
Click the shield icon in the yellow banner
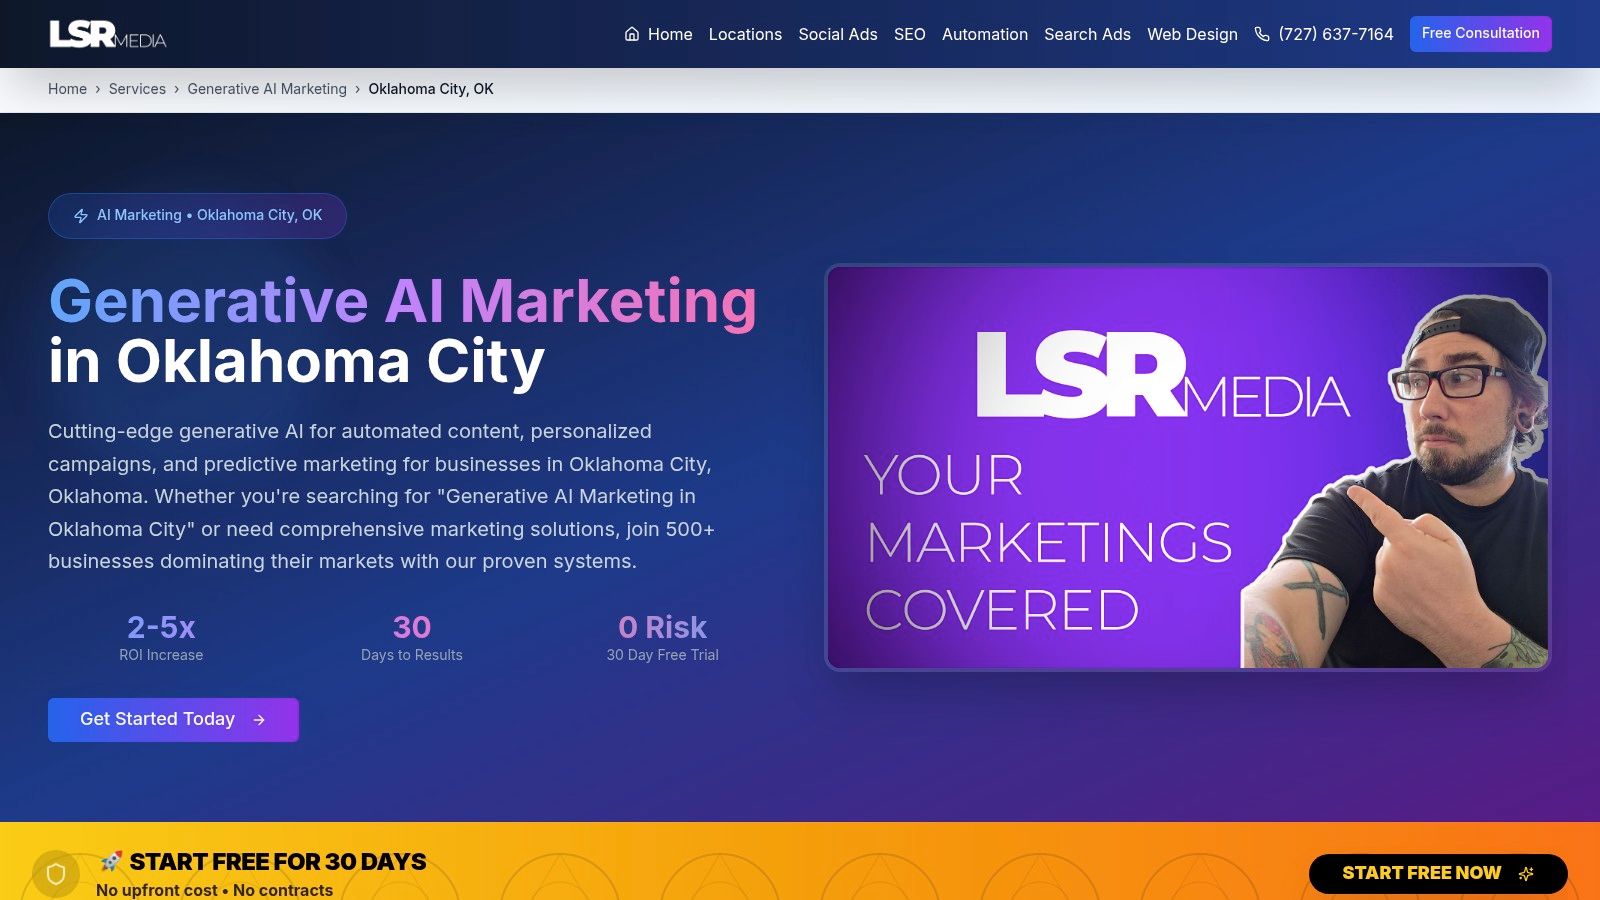point(56,875)
